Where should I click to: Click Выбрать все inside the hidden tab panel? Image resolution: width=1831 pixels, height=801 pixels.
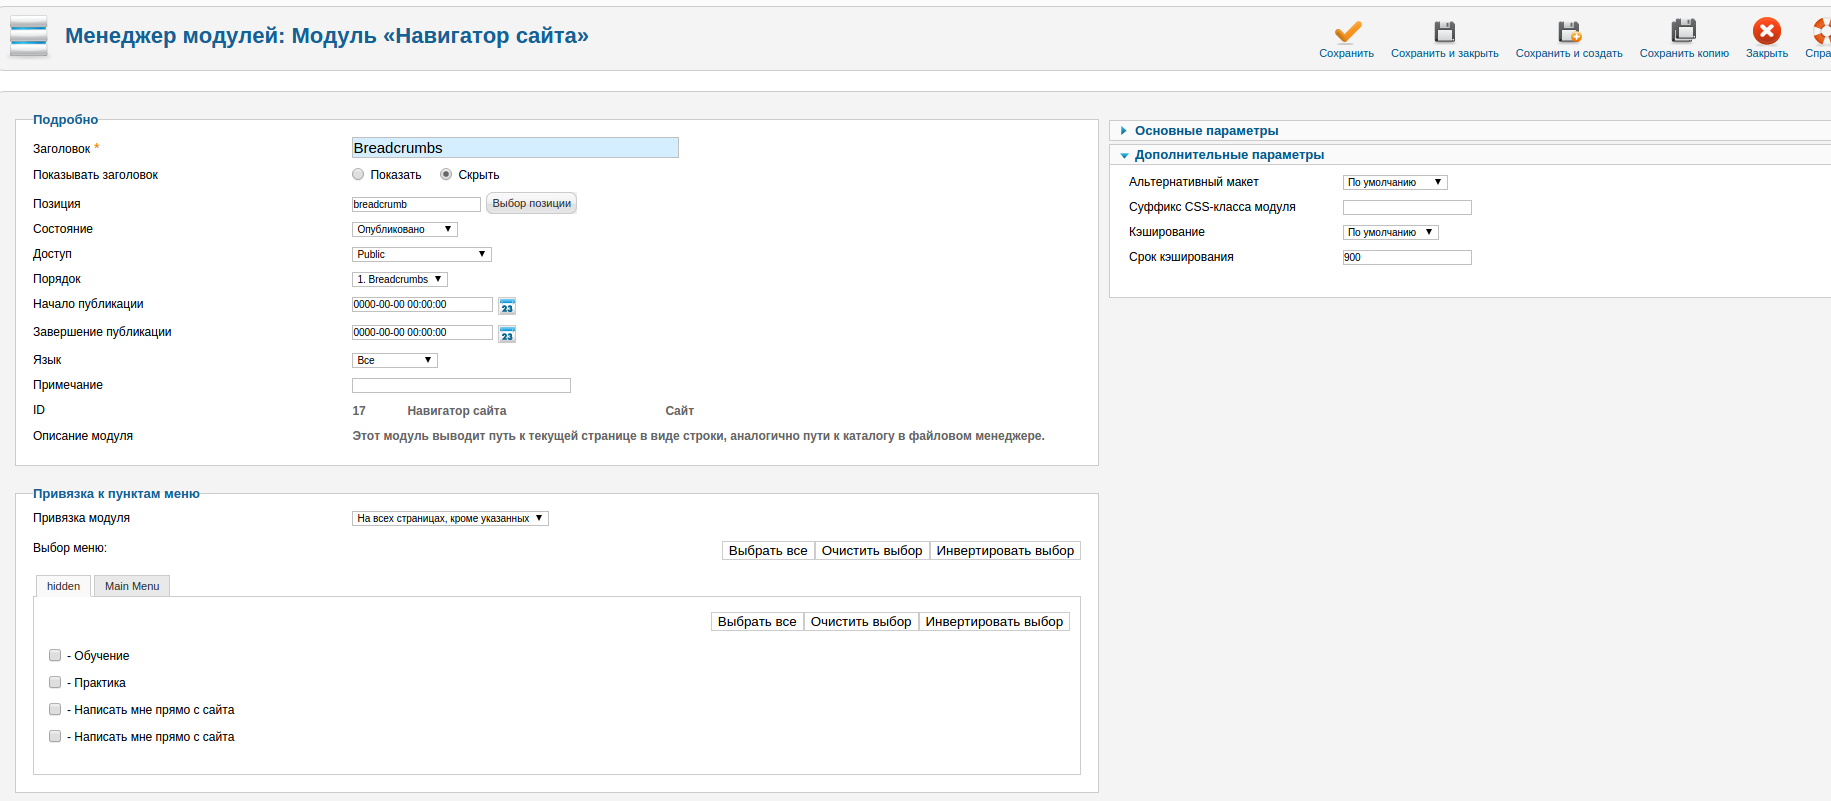pyautogui.click(x=757, y=622)
